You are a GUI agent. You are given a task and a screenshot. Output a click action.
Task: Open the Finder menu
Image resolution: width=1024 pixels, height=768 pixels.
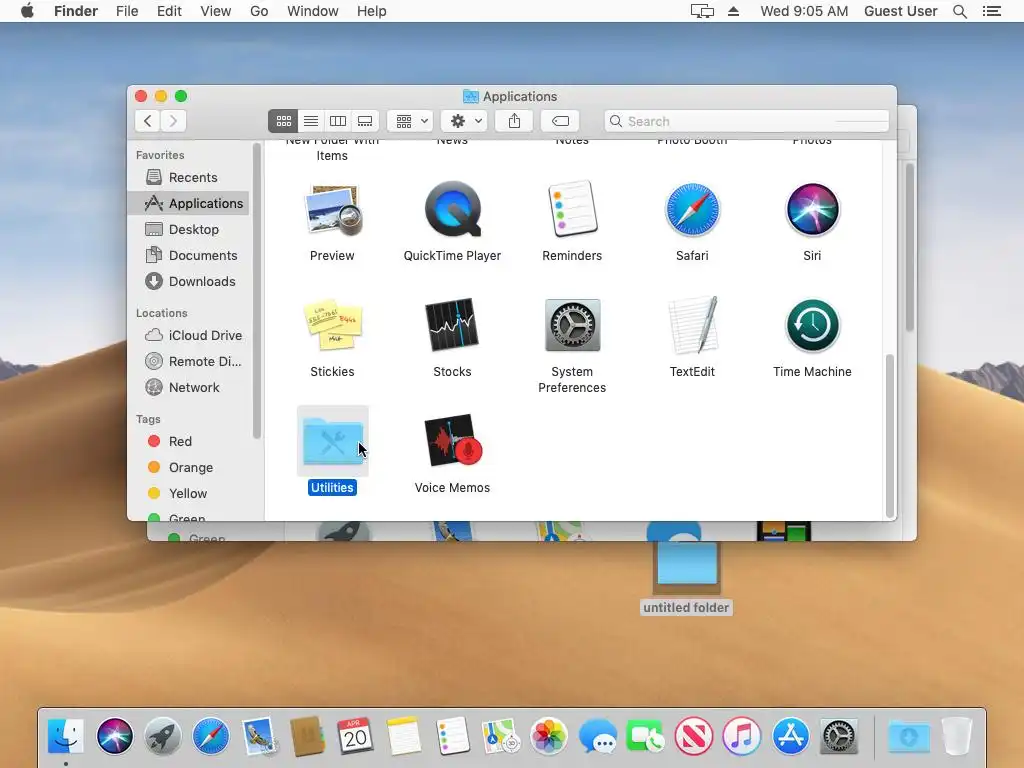coord(76,11)
